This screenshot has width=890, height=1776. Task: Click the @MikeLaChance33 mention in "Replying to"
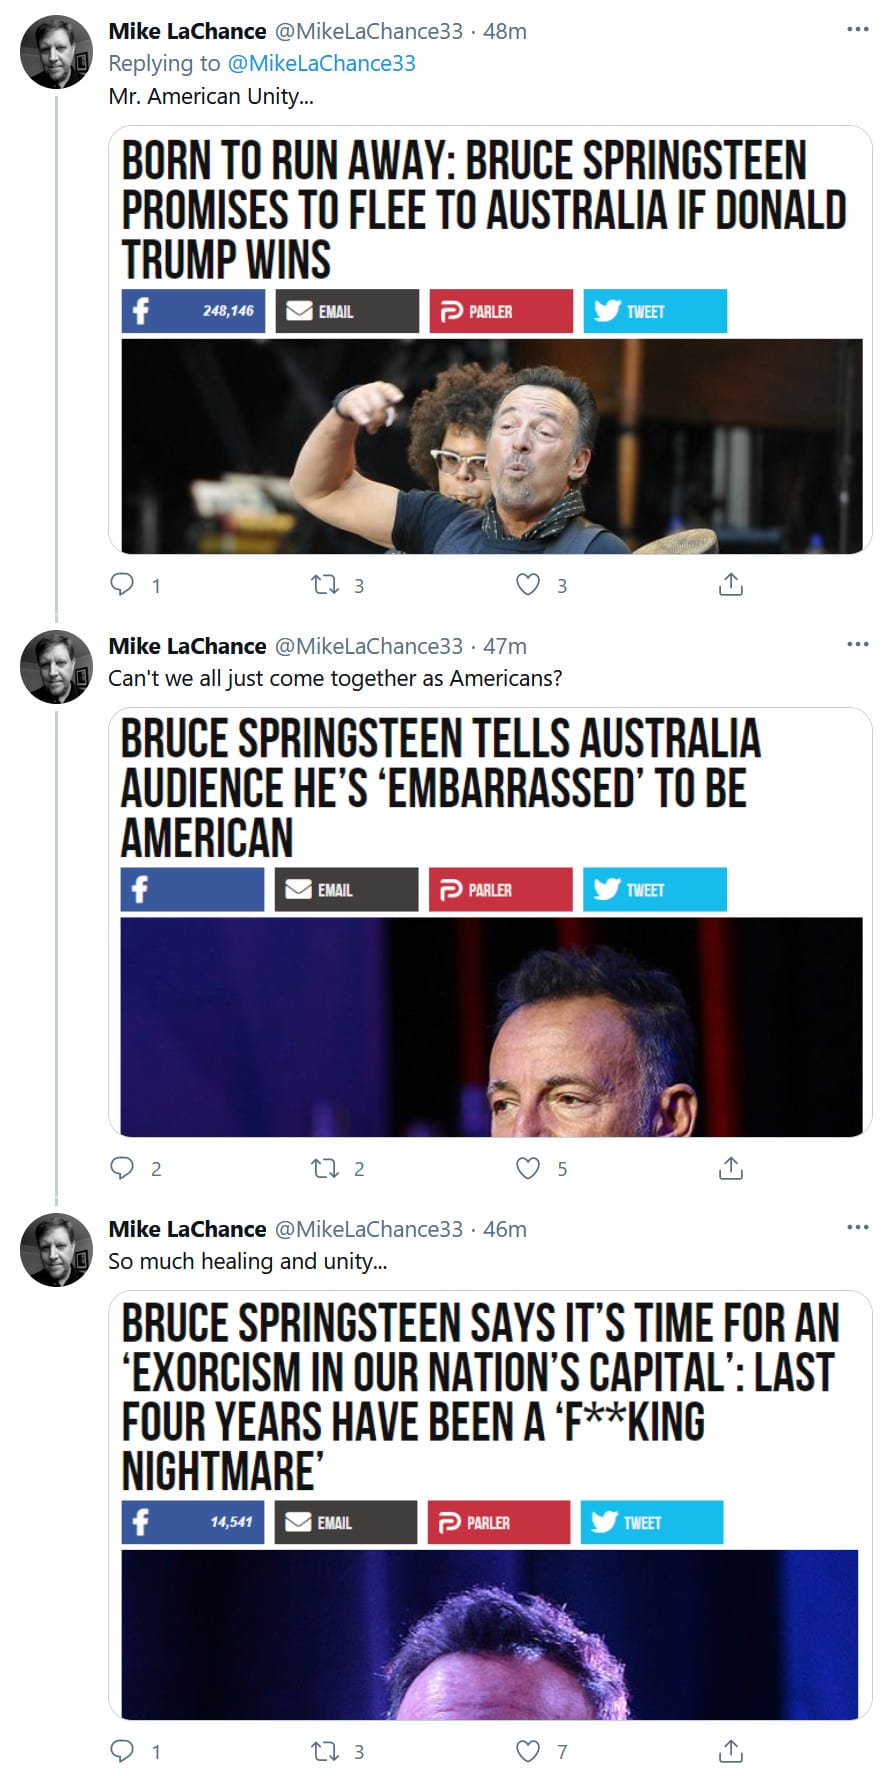(x=321, y=63)
